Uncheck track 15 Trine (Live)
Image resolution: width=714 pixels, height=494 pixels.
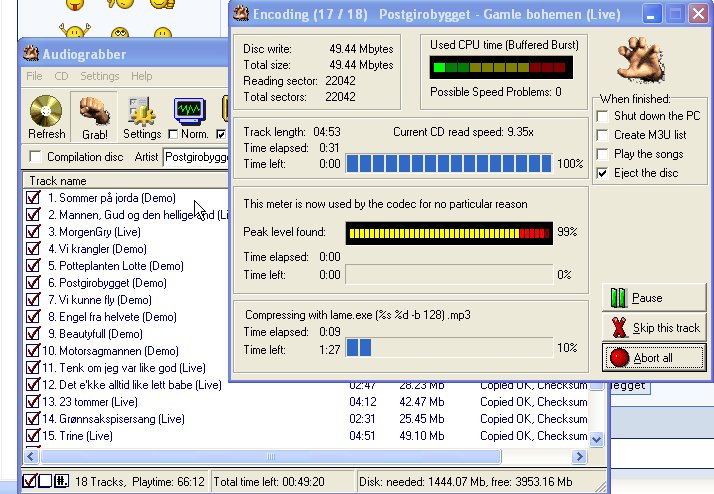[x=33, y=436]
